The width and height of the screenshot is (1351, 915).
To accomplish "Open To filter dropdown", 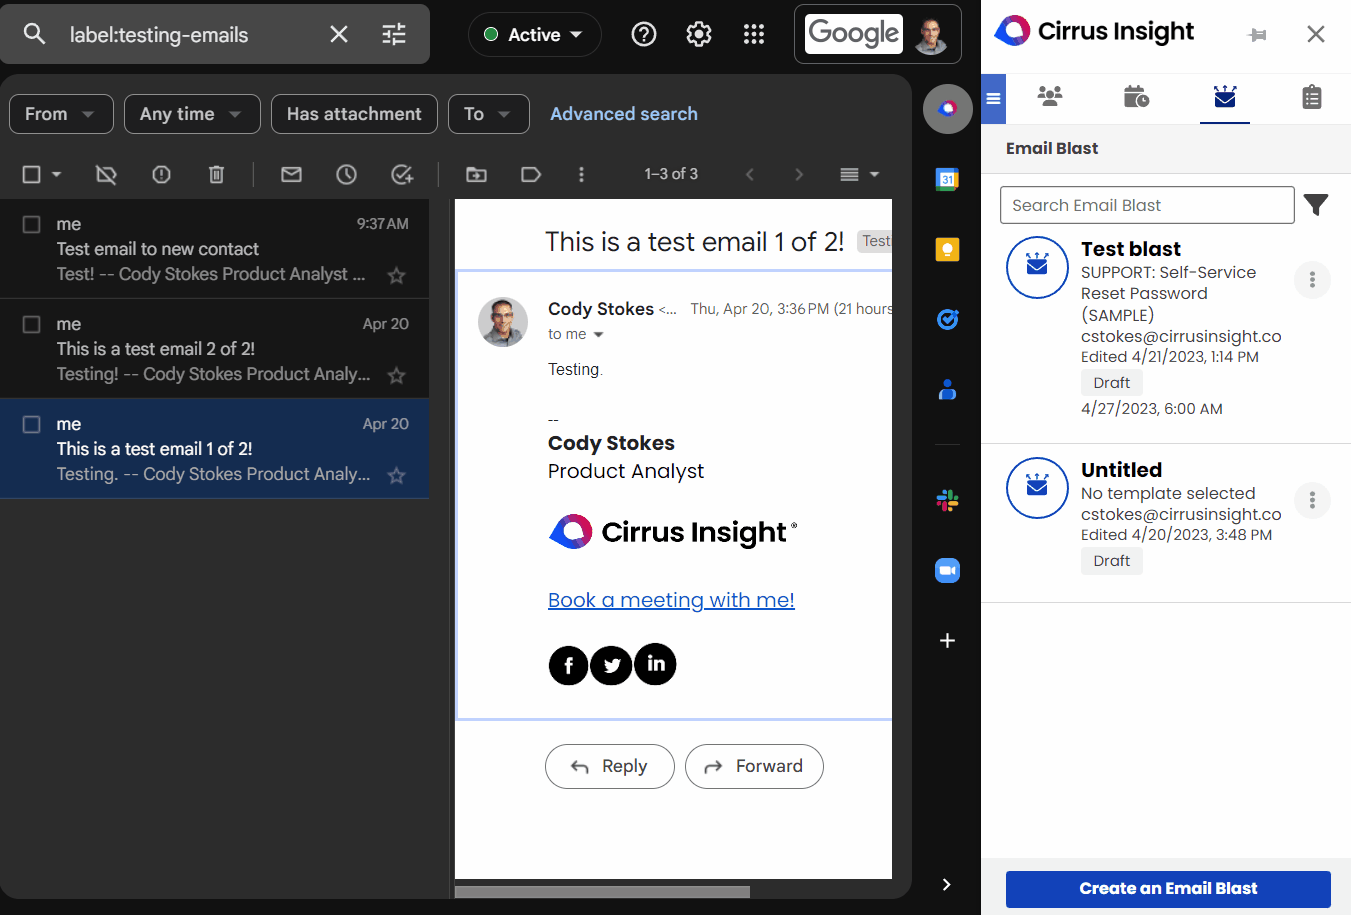I will 487,114.
